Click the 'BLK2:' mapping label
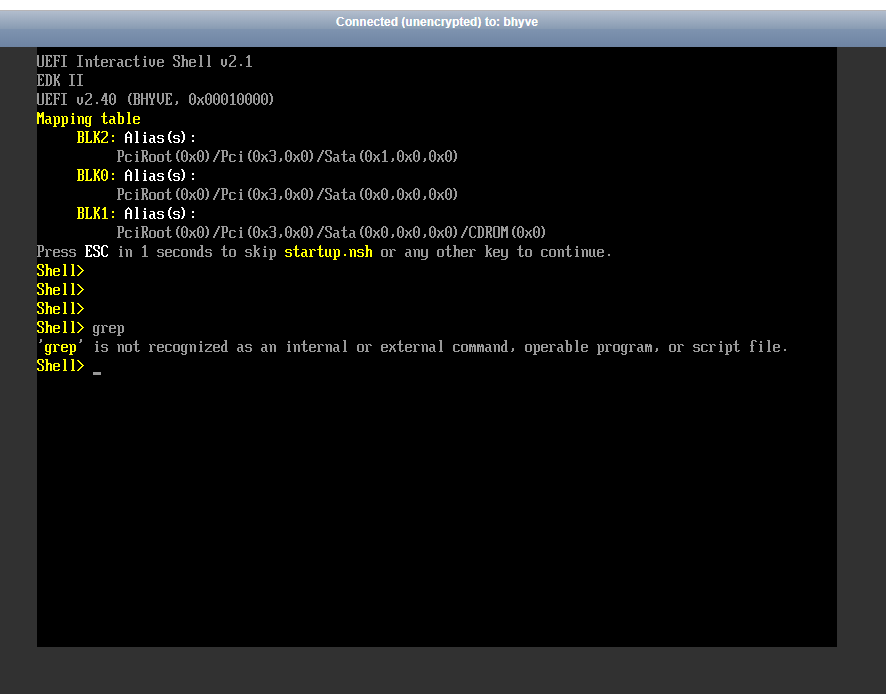 [x=96, y=137]
